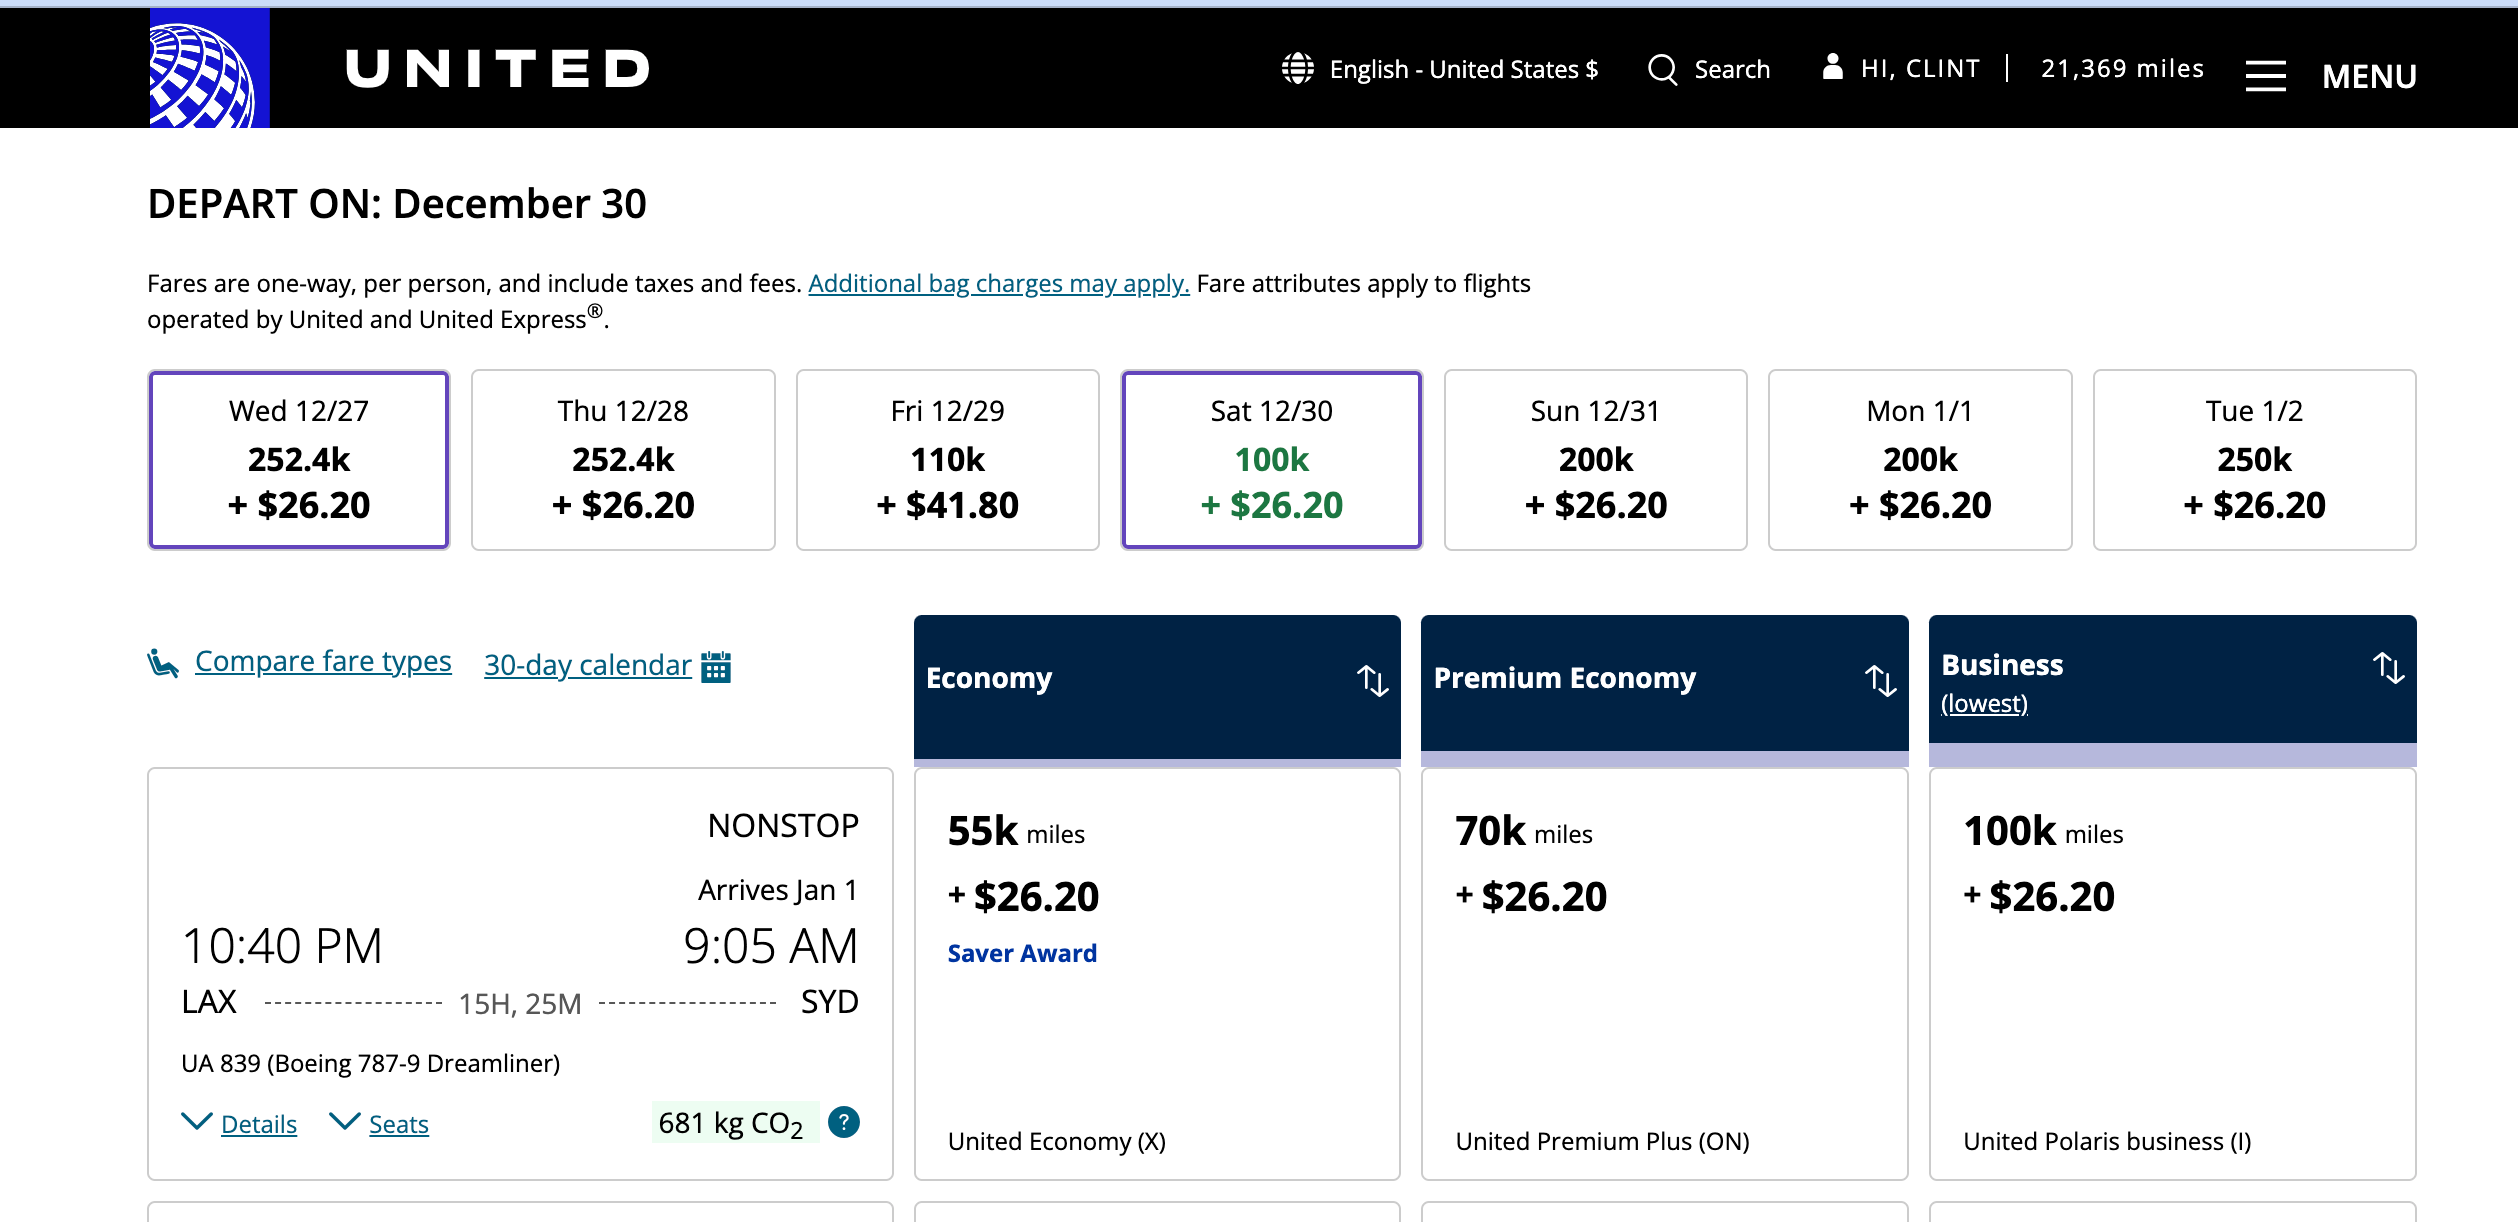The height and width of the screenshot is (1222, 2518).
Task: Sort by Premium Economy column arrows
Action: 1880,681
